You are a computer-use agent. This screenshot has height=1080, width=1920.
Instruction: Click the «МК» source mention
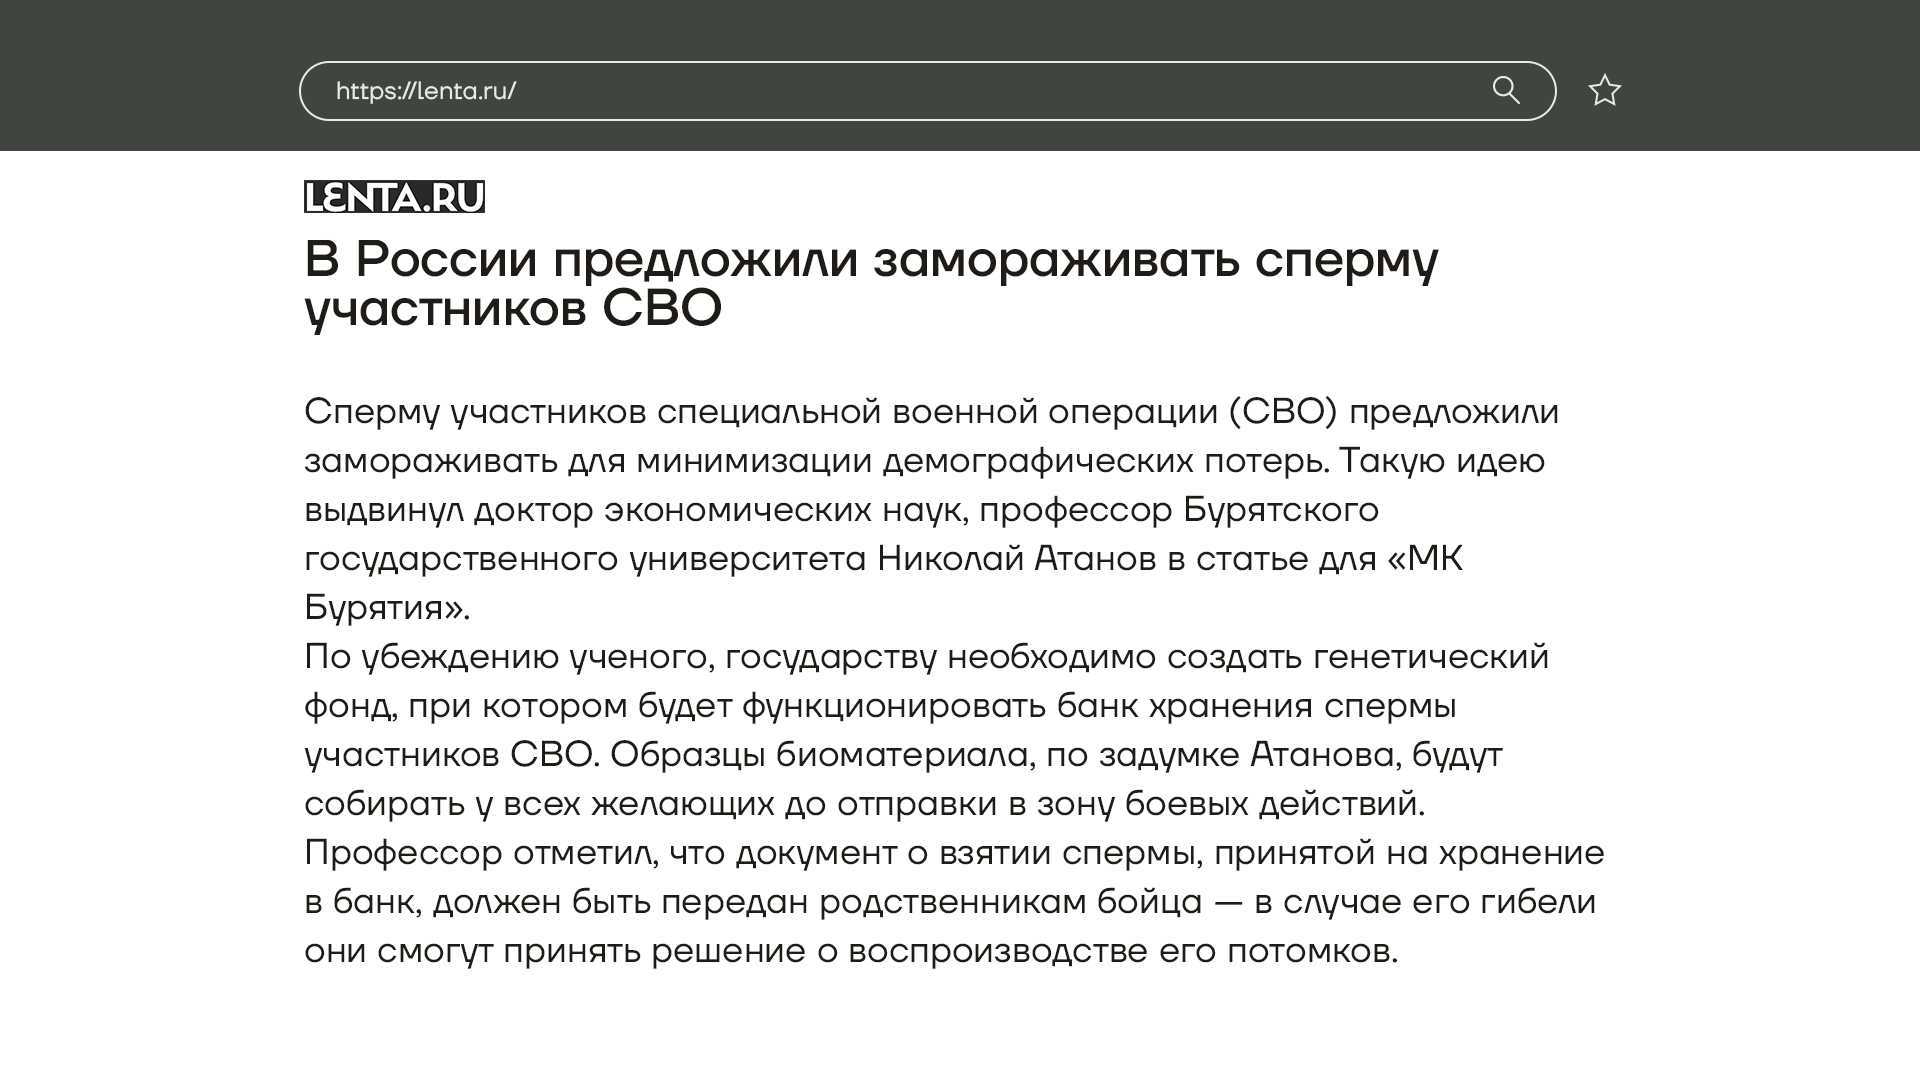pos(1435,558)
